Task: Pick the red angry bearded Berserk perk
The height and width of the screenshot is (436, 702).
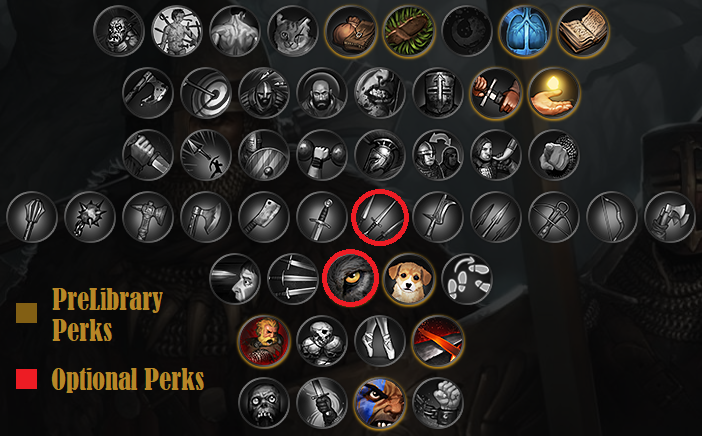Action: click(x=264, y=341)
